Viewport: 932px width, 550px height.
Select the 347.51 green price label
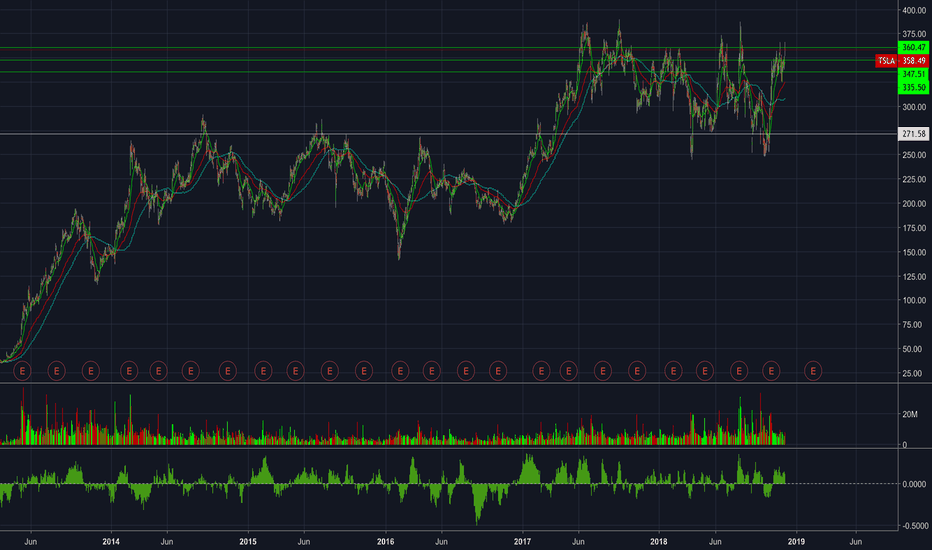click(914, 74)
